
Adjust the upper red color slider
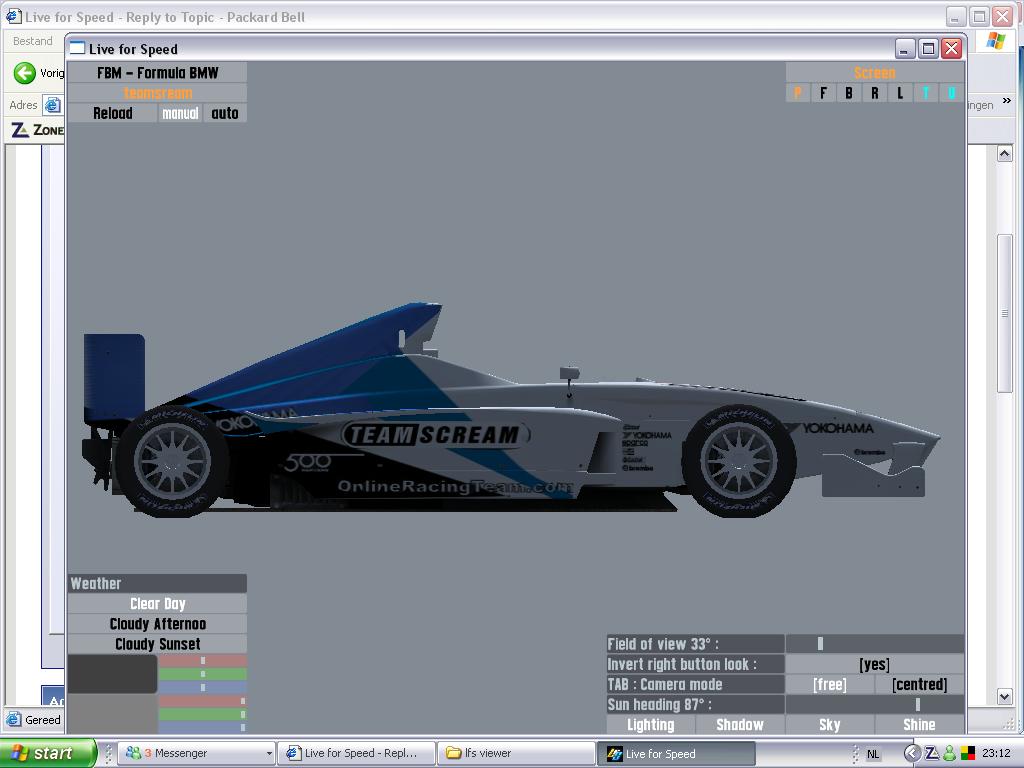click(202, 661)
